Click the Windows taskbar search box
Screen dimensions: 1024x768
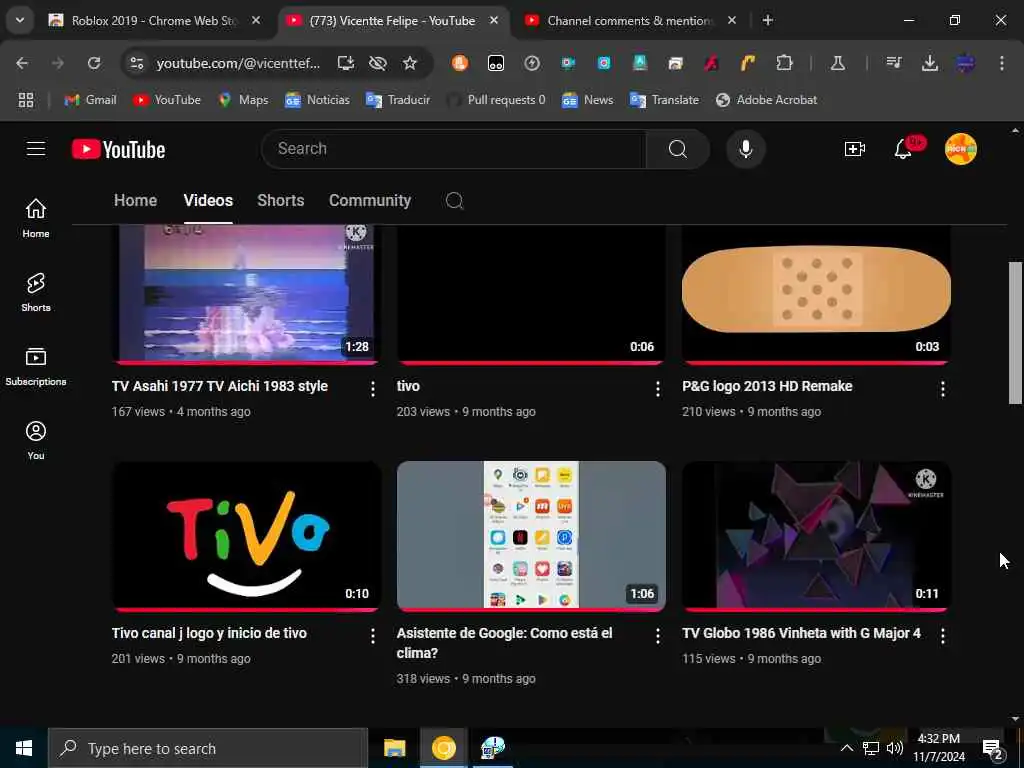[208, 748]
